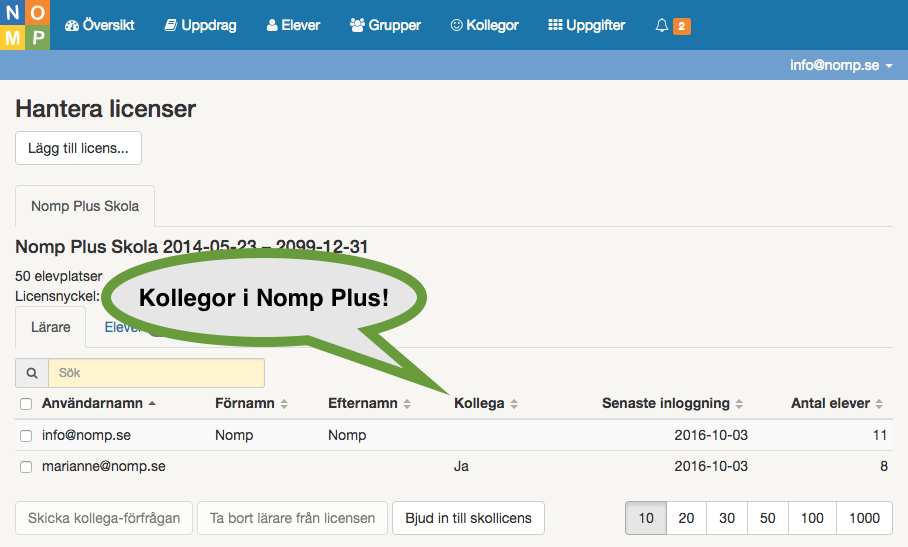Open the notifications bell icon
This screenshot has width=908, height=547.
tap(661, 25)
